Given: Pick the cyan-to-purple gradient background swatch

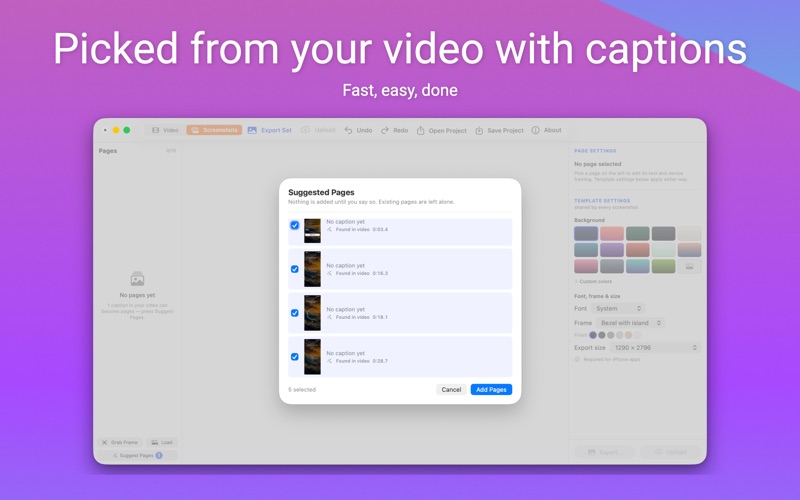Looking at the screenshot, I should (x=638, y=266).
